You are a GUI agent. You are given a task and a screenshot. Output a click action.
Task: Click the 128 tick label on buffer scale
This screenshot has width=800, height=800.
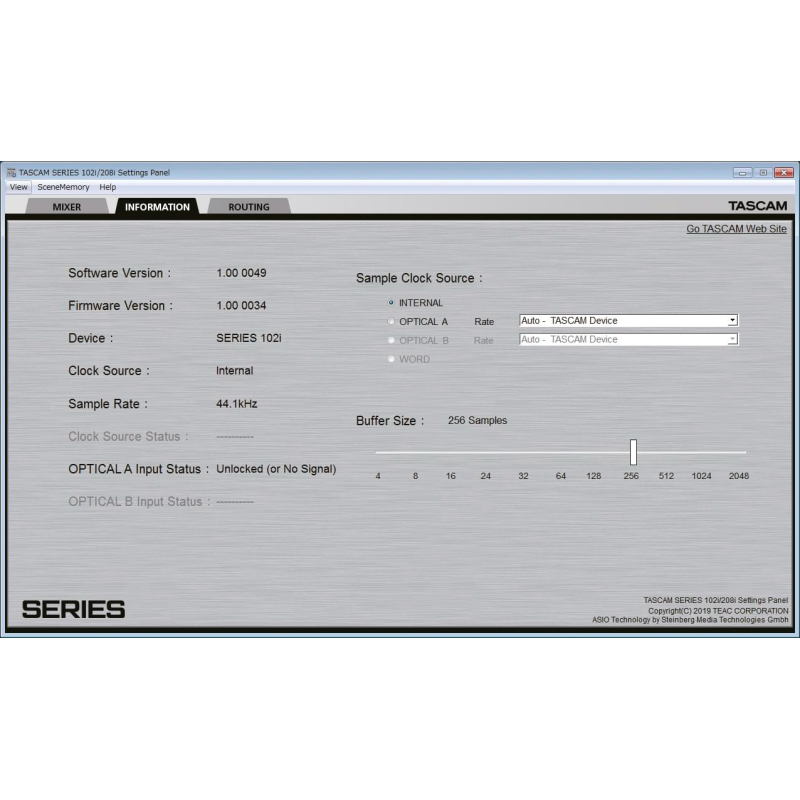tap(593, 476)
